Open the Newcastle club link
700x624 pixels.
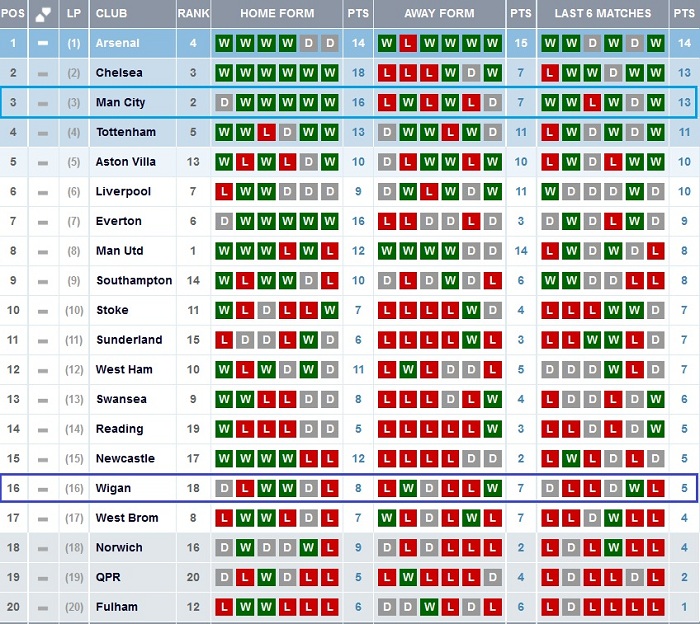coord(125,458)
